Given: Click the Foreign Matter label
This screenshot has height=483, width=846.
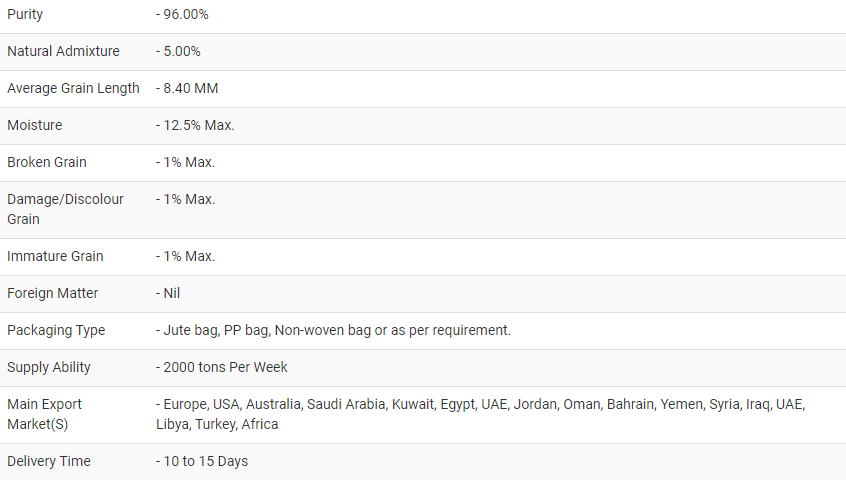Looking at the screenshot, I should [52, 293].
